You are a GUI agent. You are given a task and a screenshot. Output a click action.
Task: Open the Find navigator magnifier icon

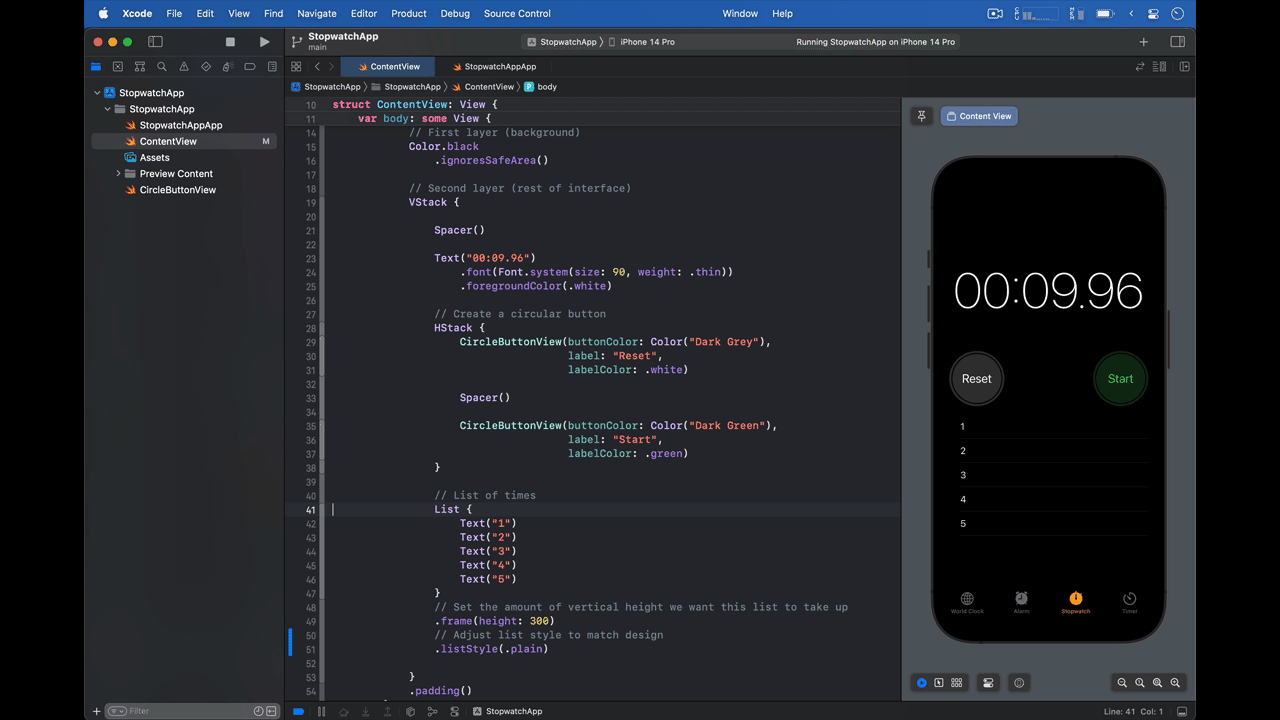tap(162, 67)
